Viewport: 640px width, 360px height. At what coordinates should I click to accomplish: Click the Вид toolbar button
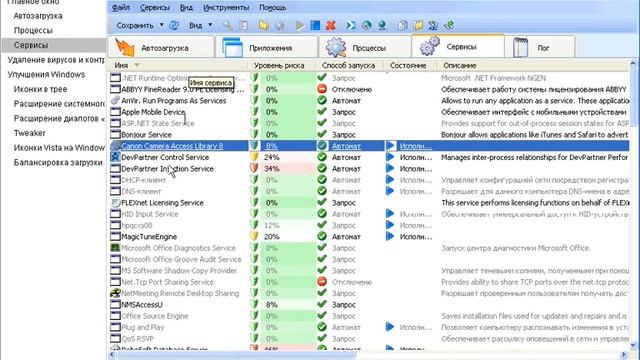(x=196, y=25)
